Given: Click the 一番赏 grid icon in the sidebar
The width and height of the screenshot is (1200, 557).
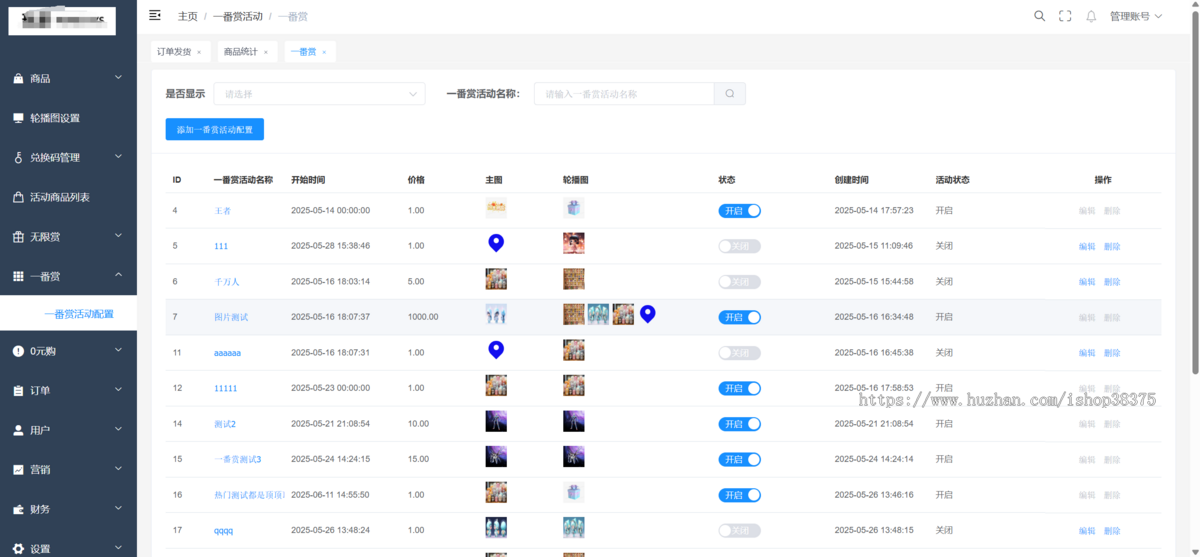Looking at the screenshot, I should [x=18, y=276].
